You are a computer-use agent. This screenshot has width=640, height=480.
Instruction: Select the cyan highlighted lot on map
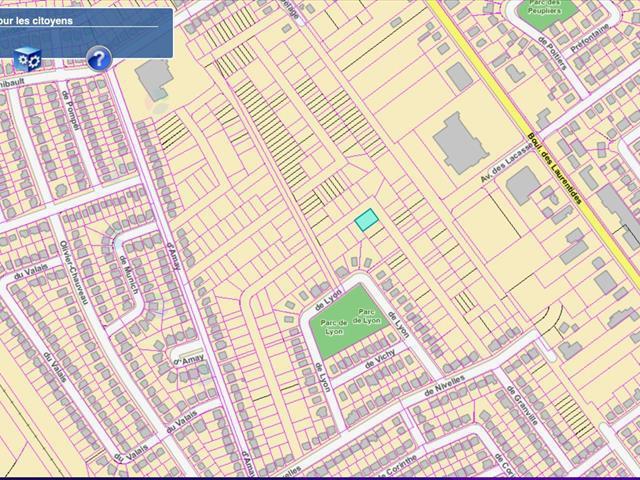tap(367, 220)
